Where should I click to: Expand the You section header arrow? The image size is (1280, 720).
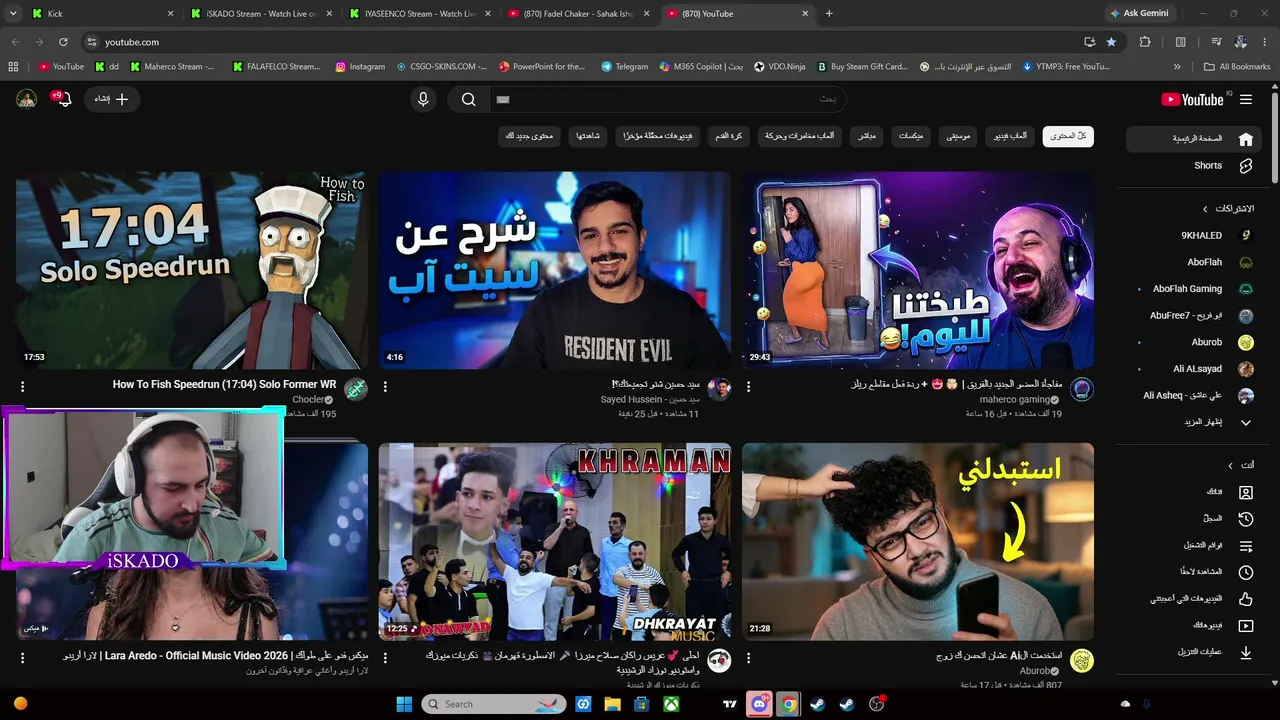[1231, 465]
